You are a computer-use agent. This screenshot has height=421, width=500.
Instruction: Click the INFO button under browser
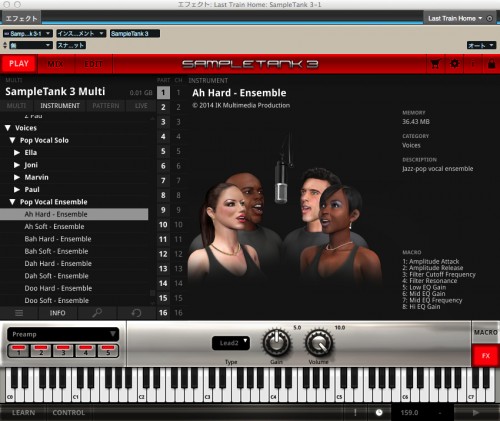[58, 313]
